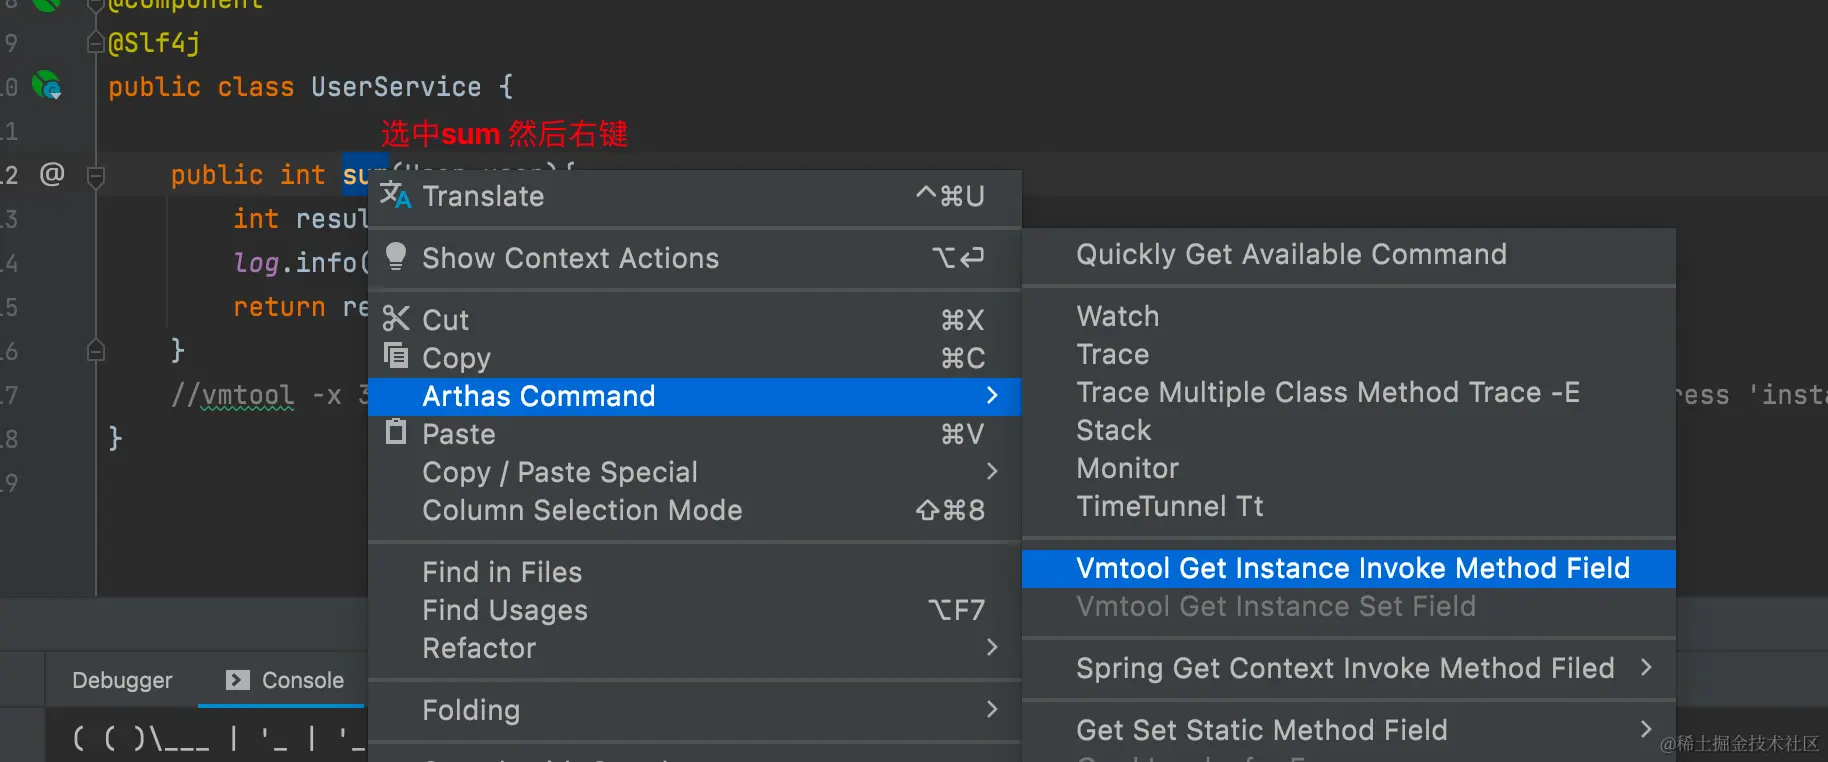Open Spring Get Context Invoke Method Filed submenu
Screen dimensions: 1828x762
(1645, 667)
